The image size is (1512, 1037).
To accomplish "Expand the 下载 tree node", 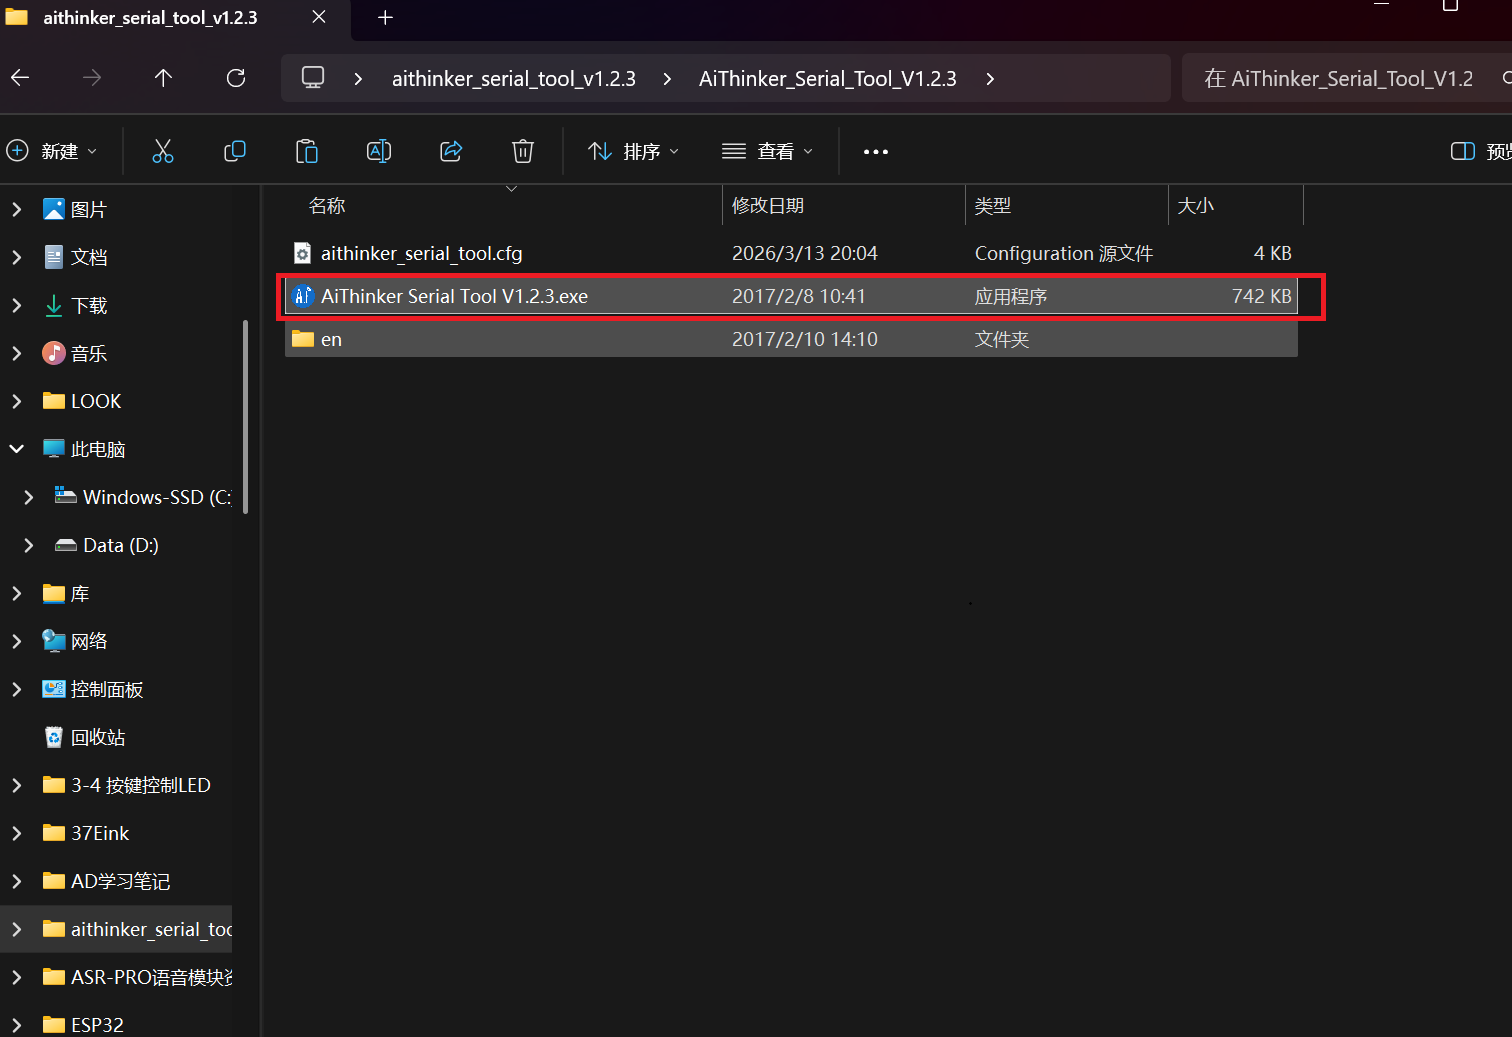I will click(16, 305).
